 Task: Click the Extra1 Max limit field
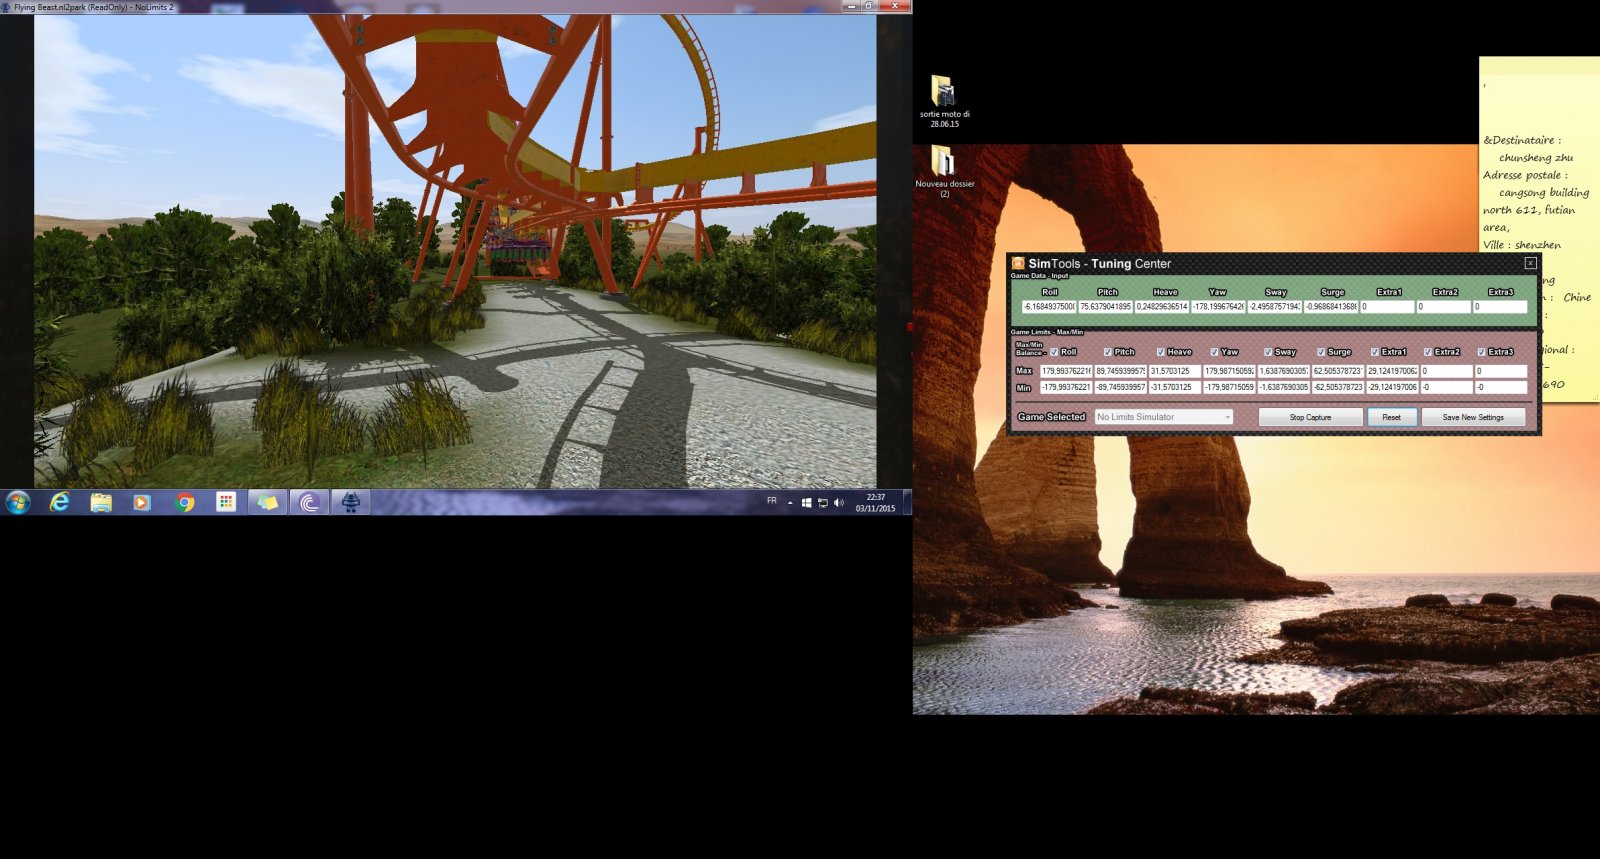1392,371
